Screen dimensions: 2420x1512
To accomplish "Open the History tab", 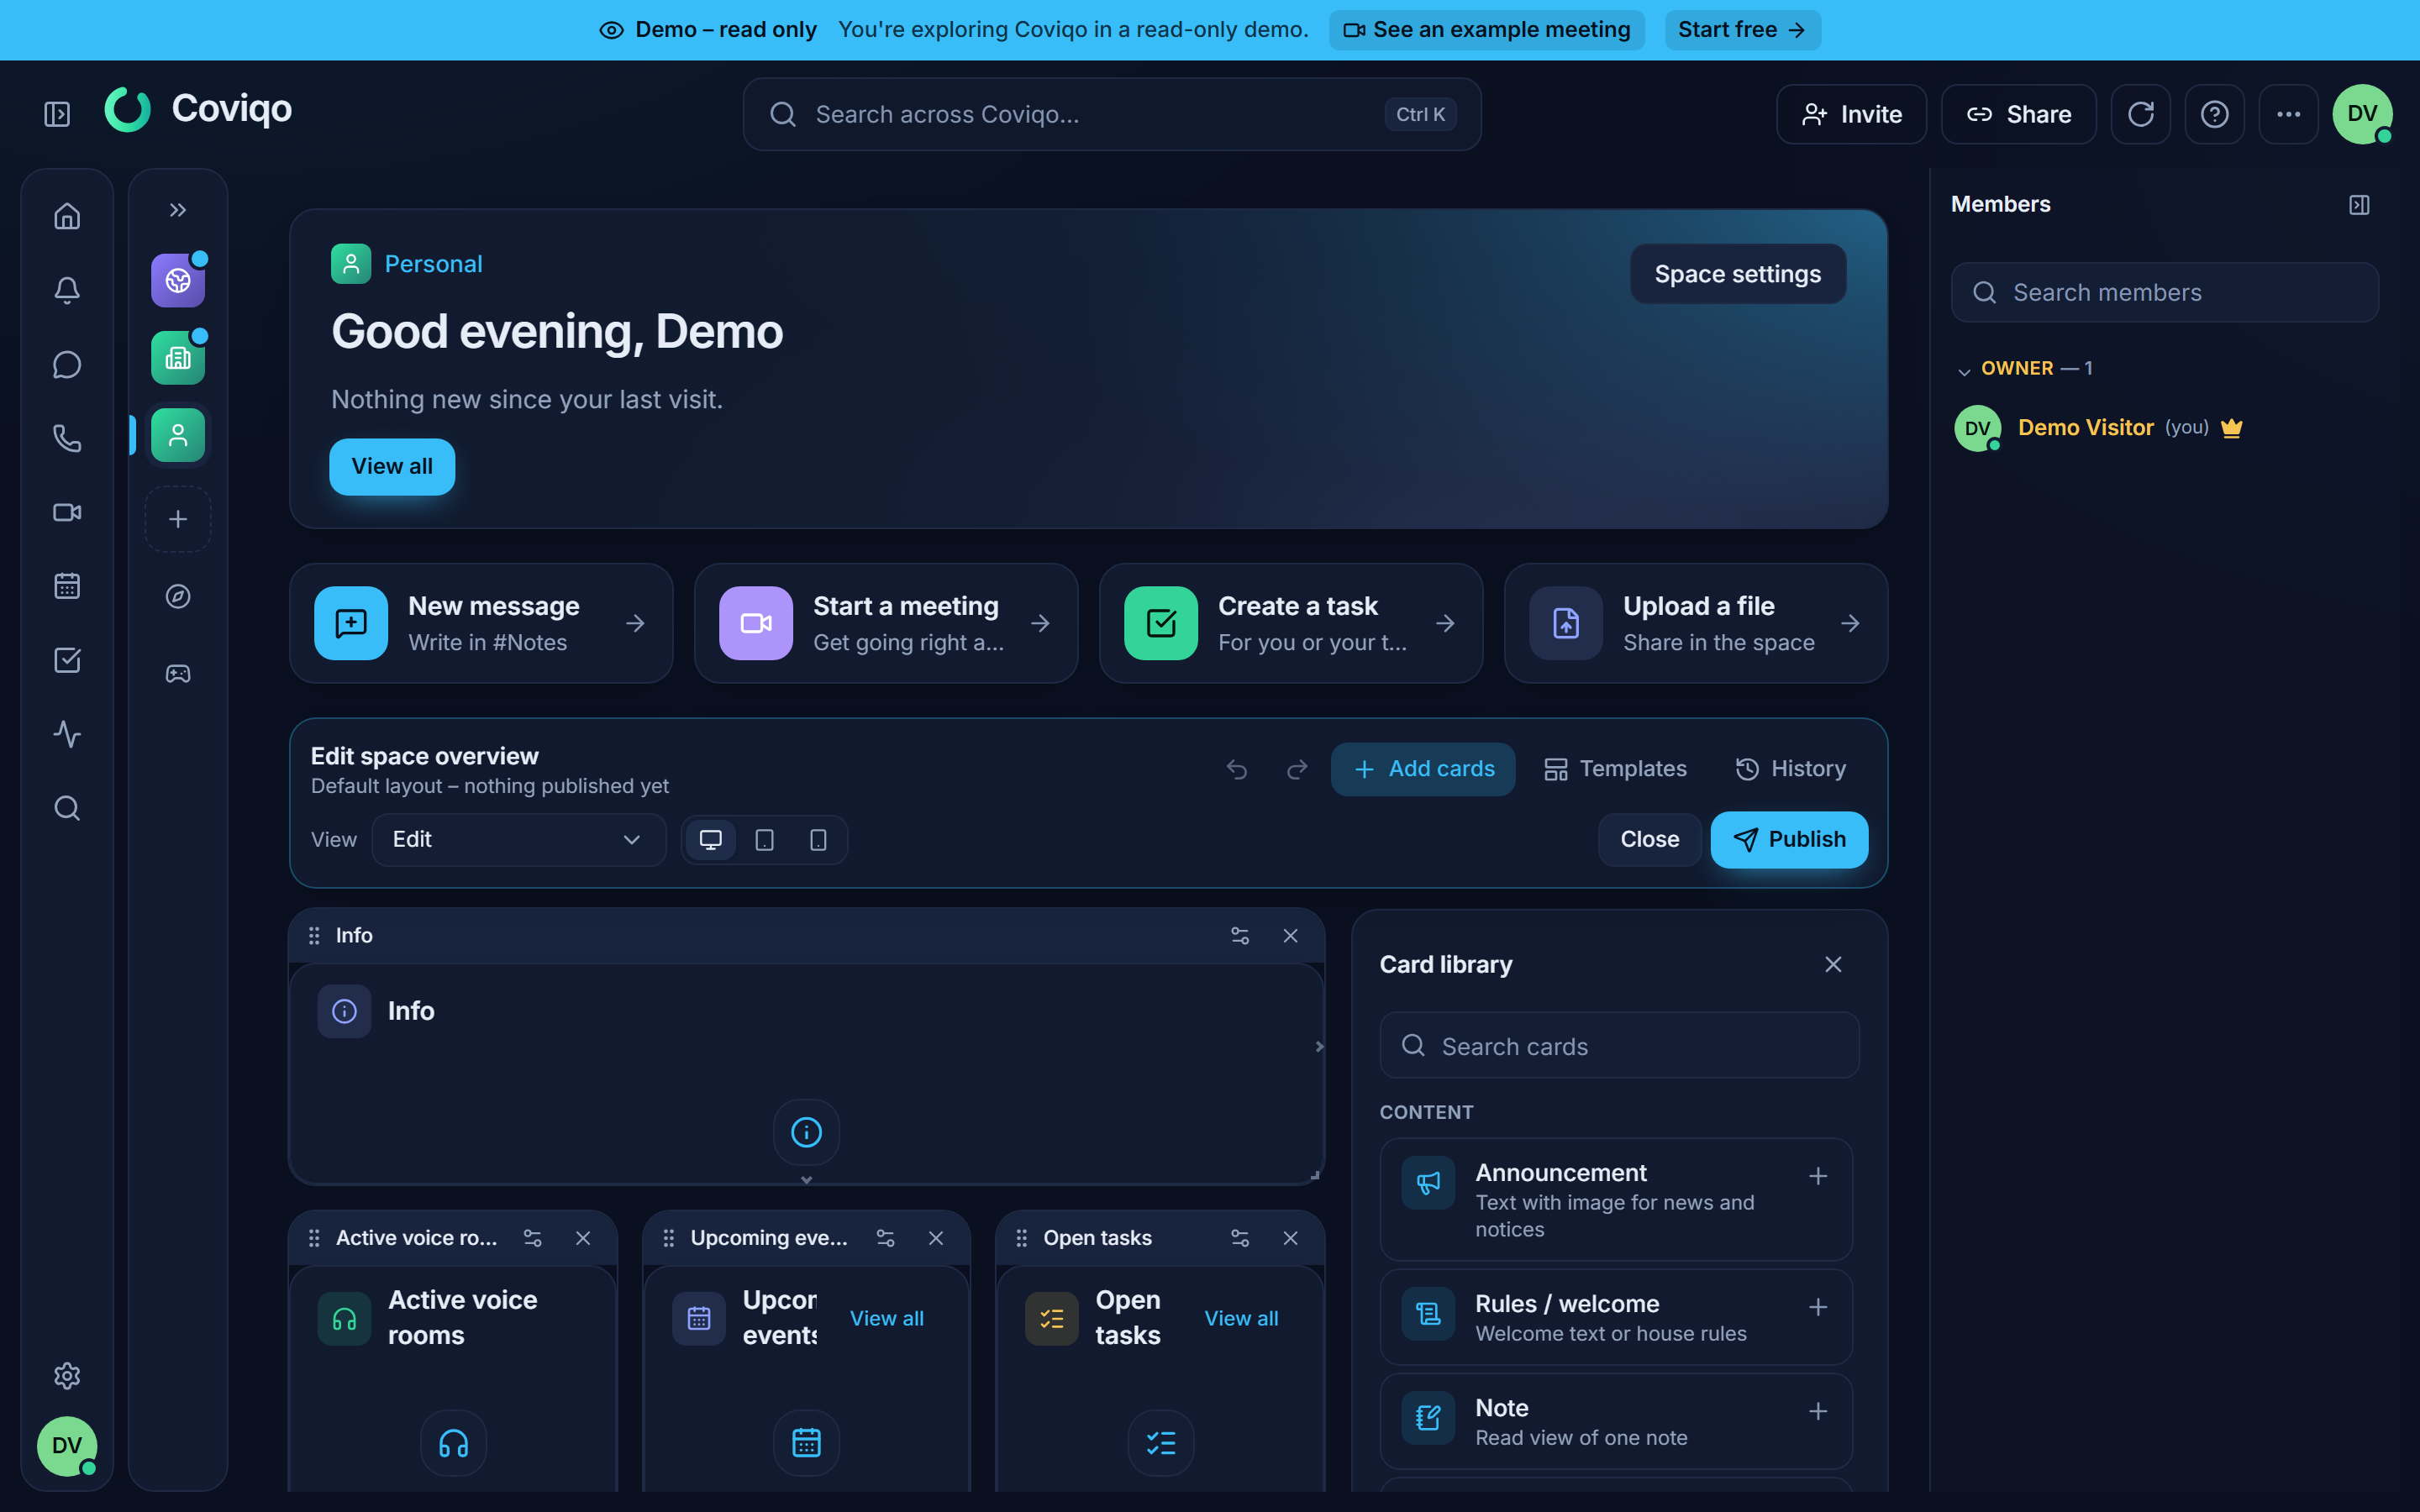I will click(x=1791, y=769).
